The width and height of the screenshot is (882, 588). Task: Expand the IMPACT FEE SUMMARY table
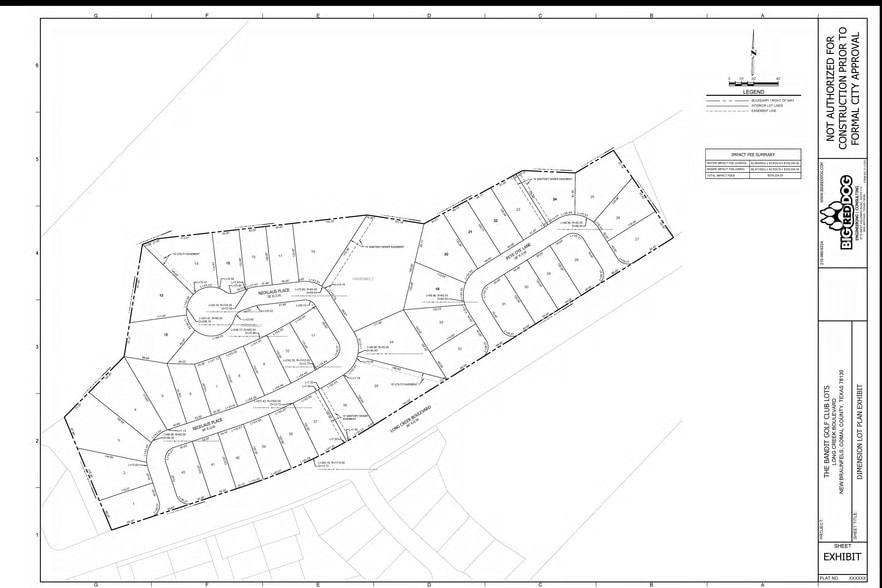(753, 153)
